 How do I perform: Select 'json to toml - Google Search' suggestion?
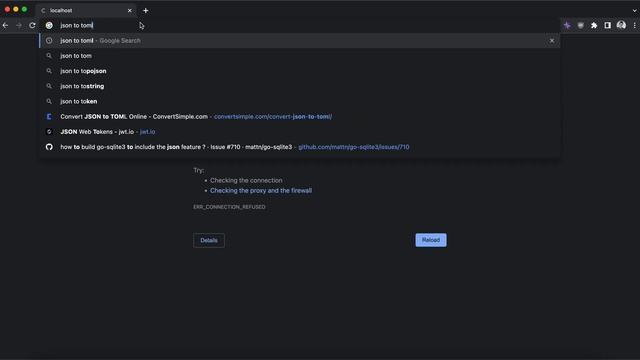(300, 40)
